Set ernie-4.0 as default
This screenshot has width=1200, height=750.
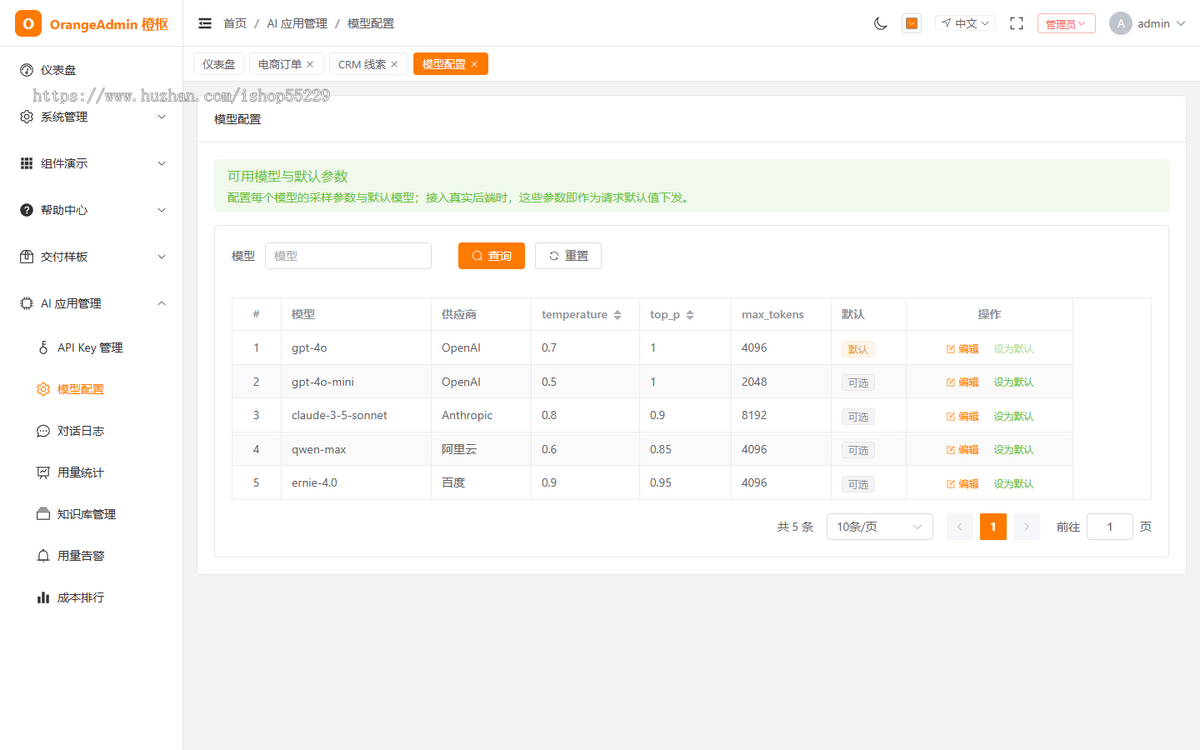1014,484
